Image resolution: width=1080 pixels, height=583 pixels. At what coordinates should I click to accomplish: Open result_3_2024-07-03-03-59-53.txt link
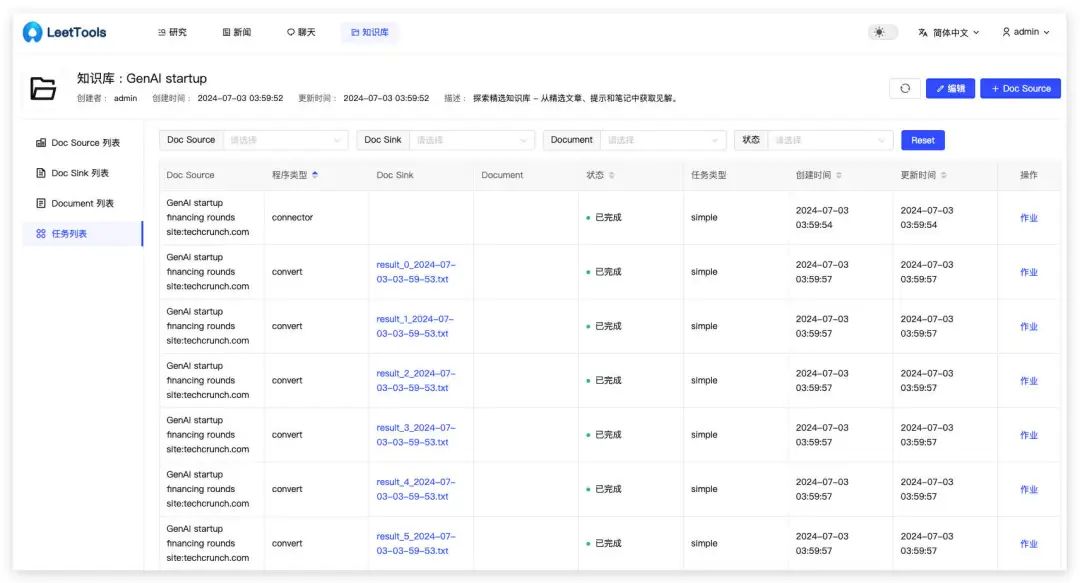point(415,435)
